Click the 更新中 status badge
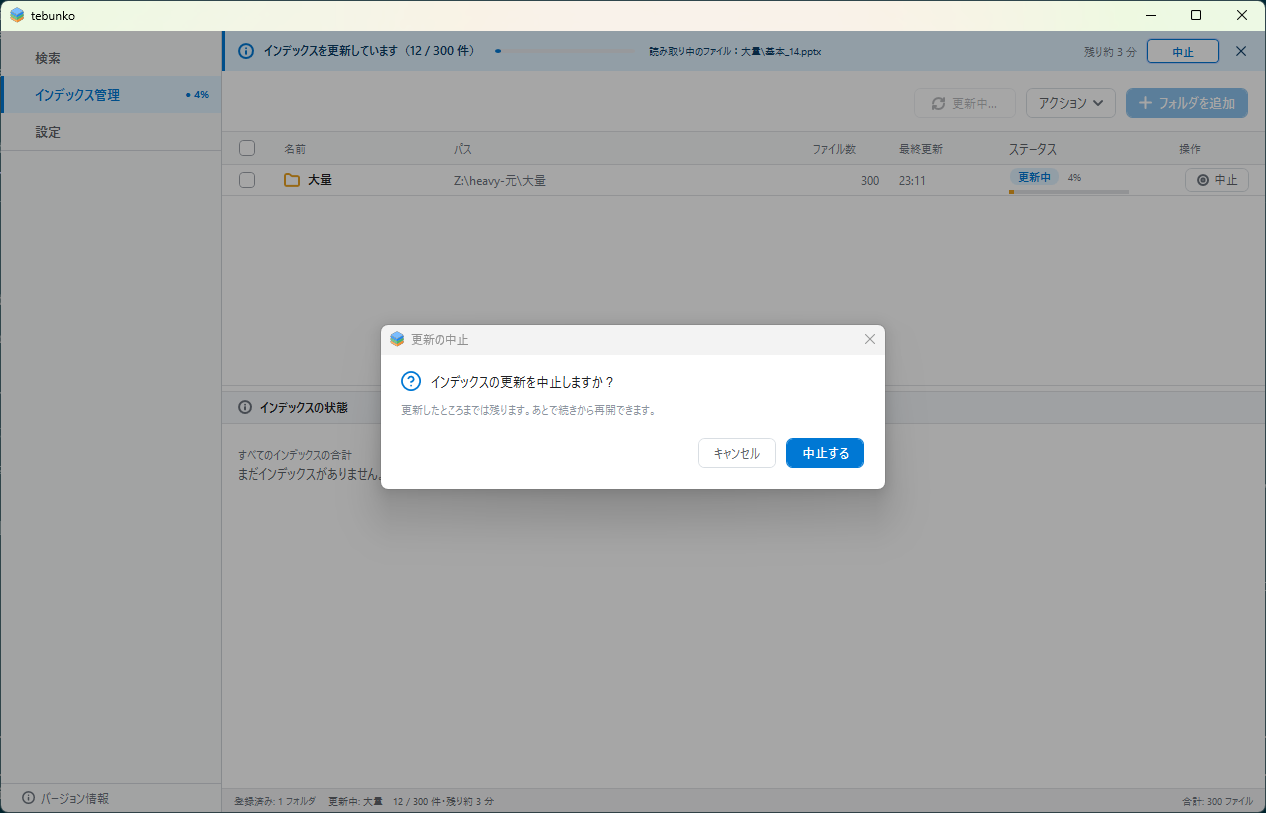This screenshot has width=1266, height=813. click(1034, 177)
